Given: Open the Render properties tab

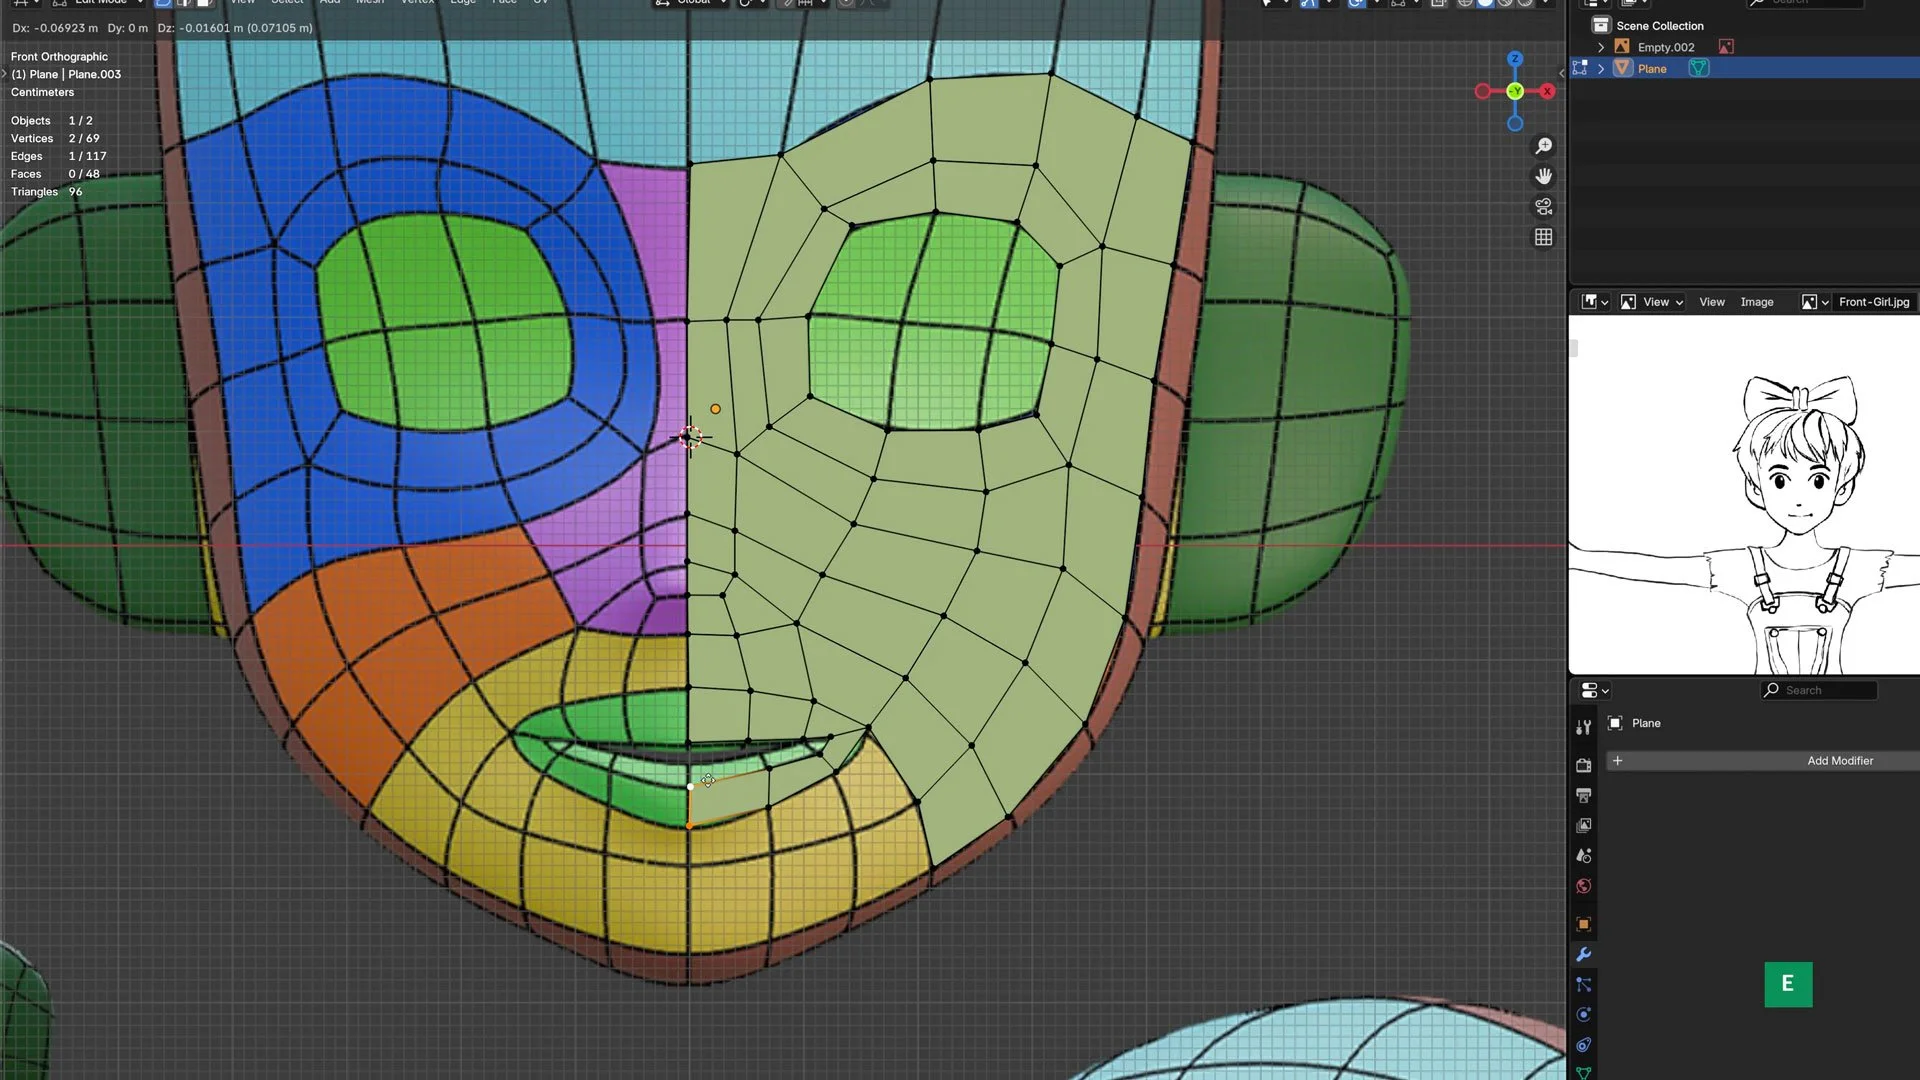Looking at the screenshot, I should click(x=1583, y=765).
